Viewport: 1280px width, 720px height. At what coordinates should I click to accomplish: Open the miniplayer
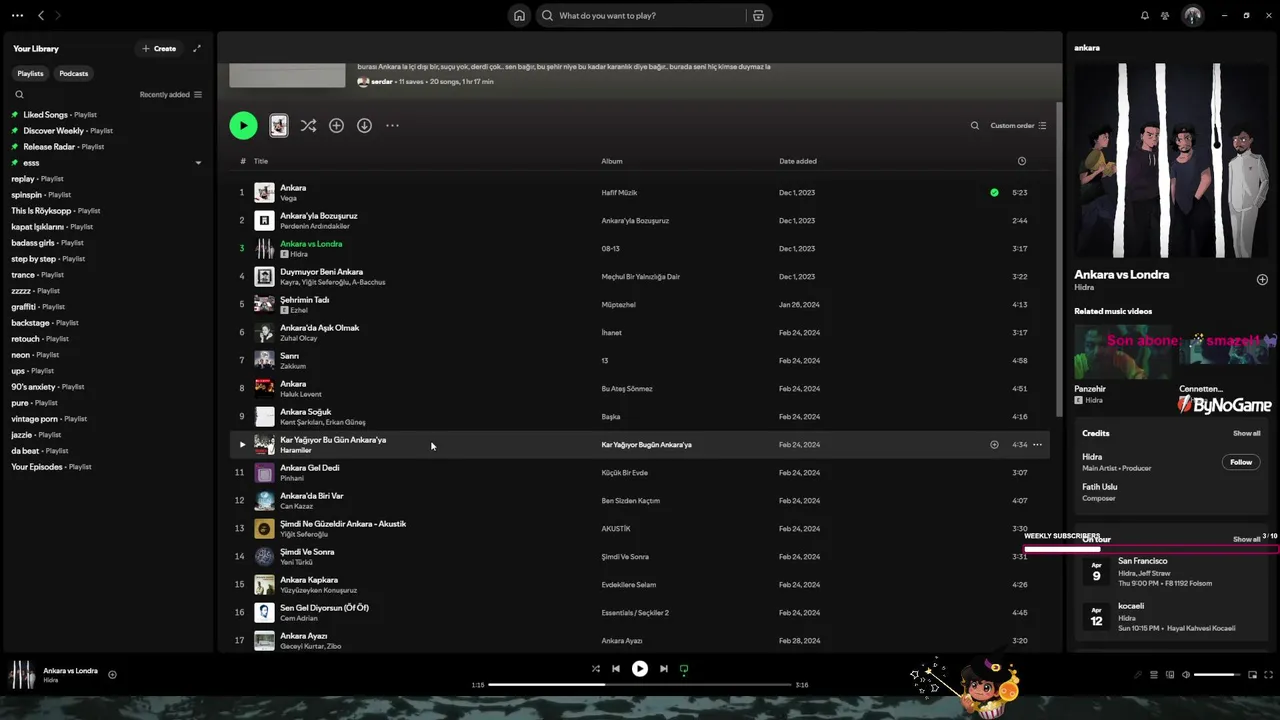[x=1252, y=675]
